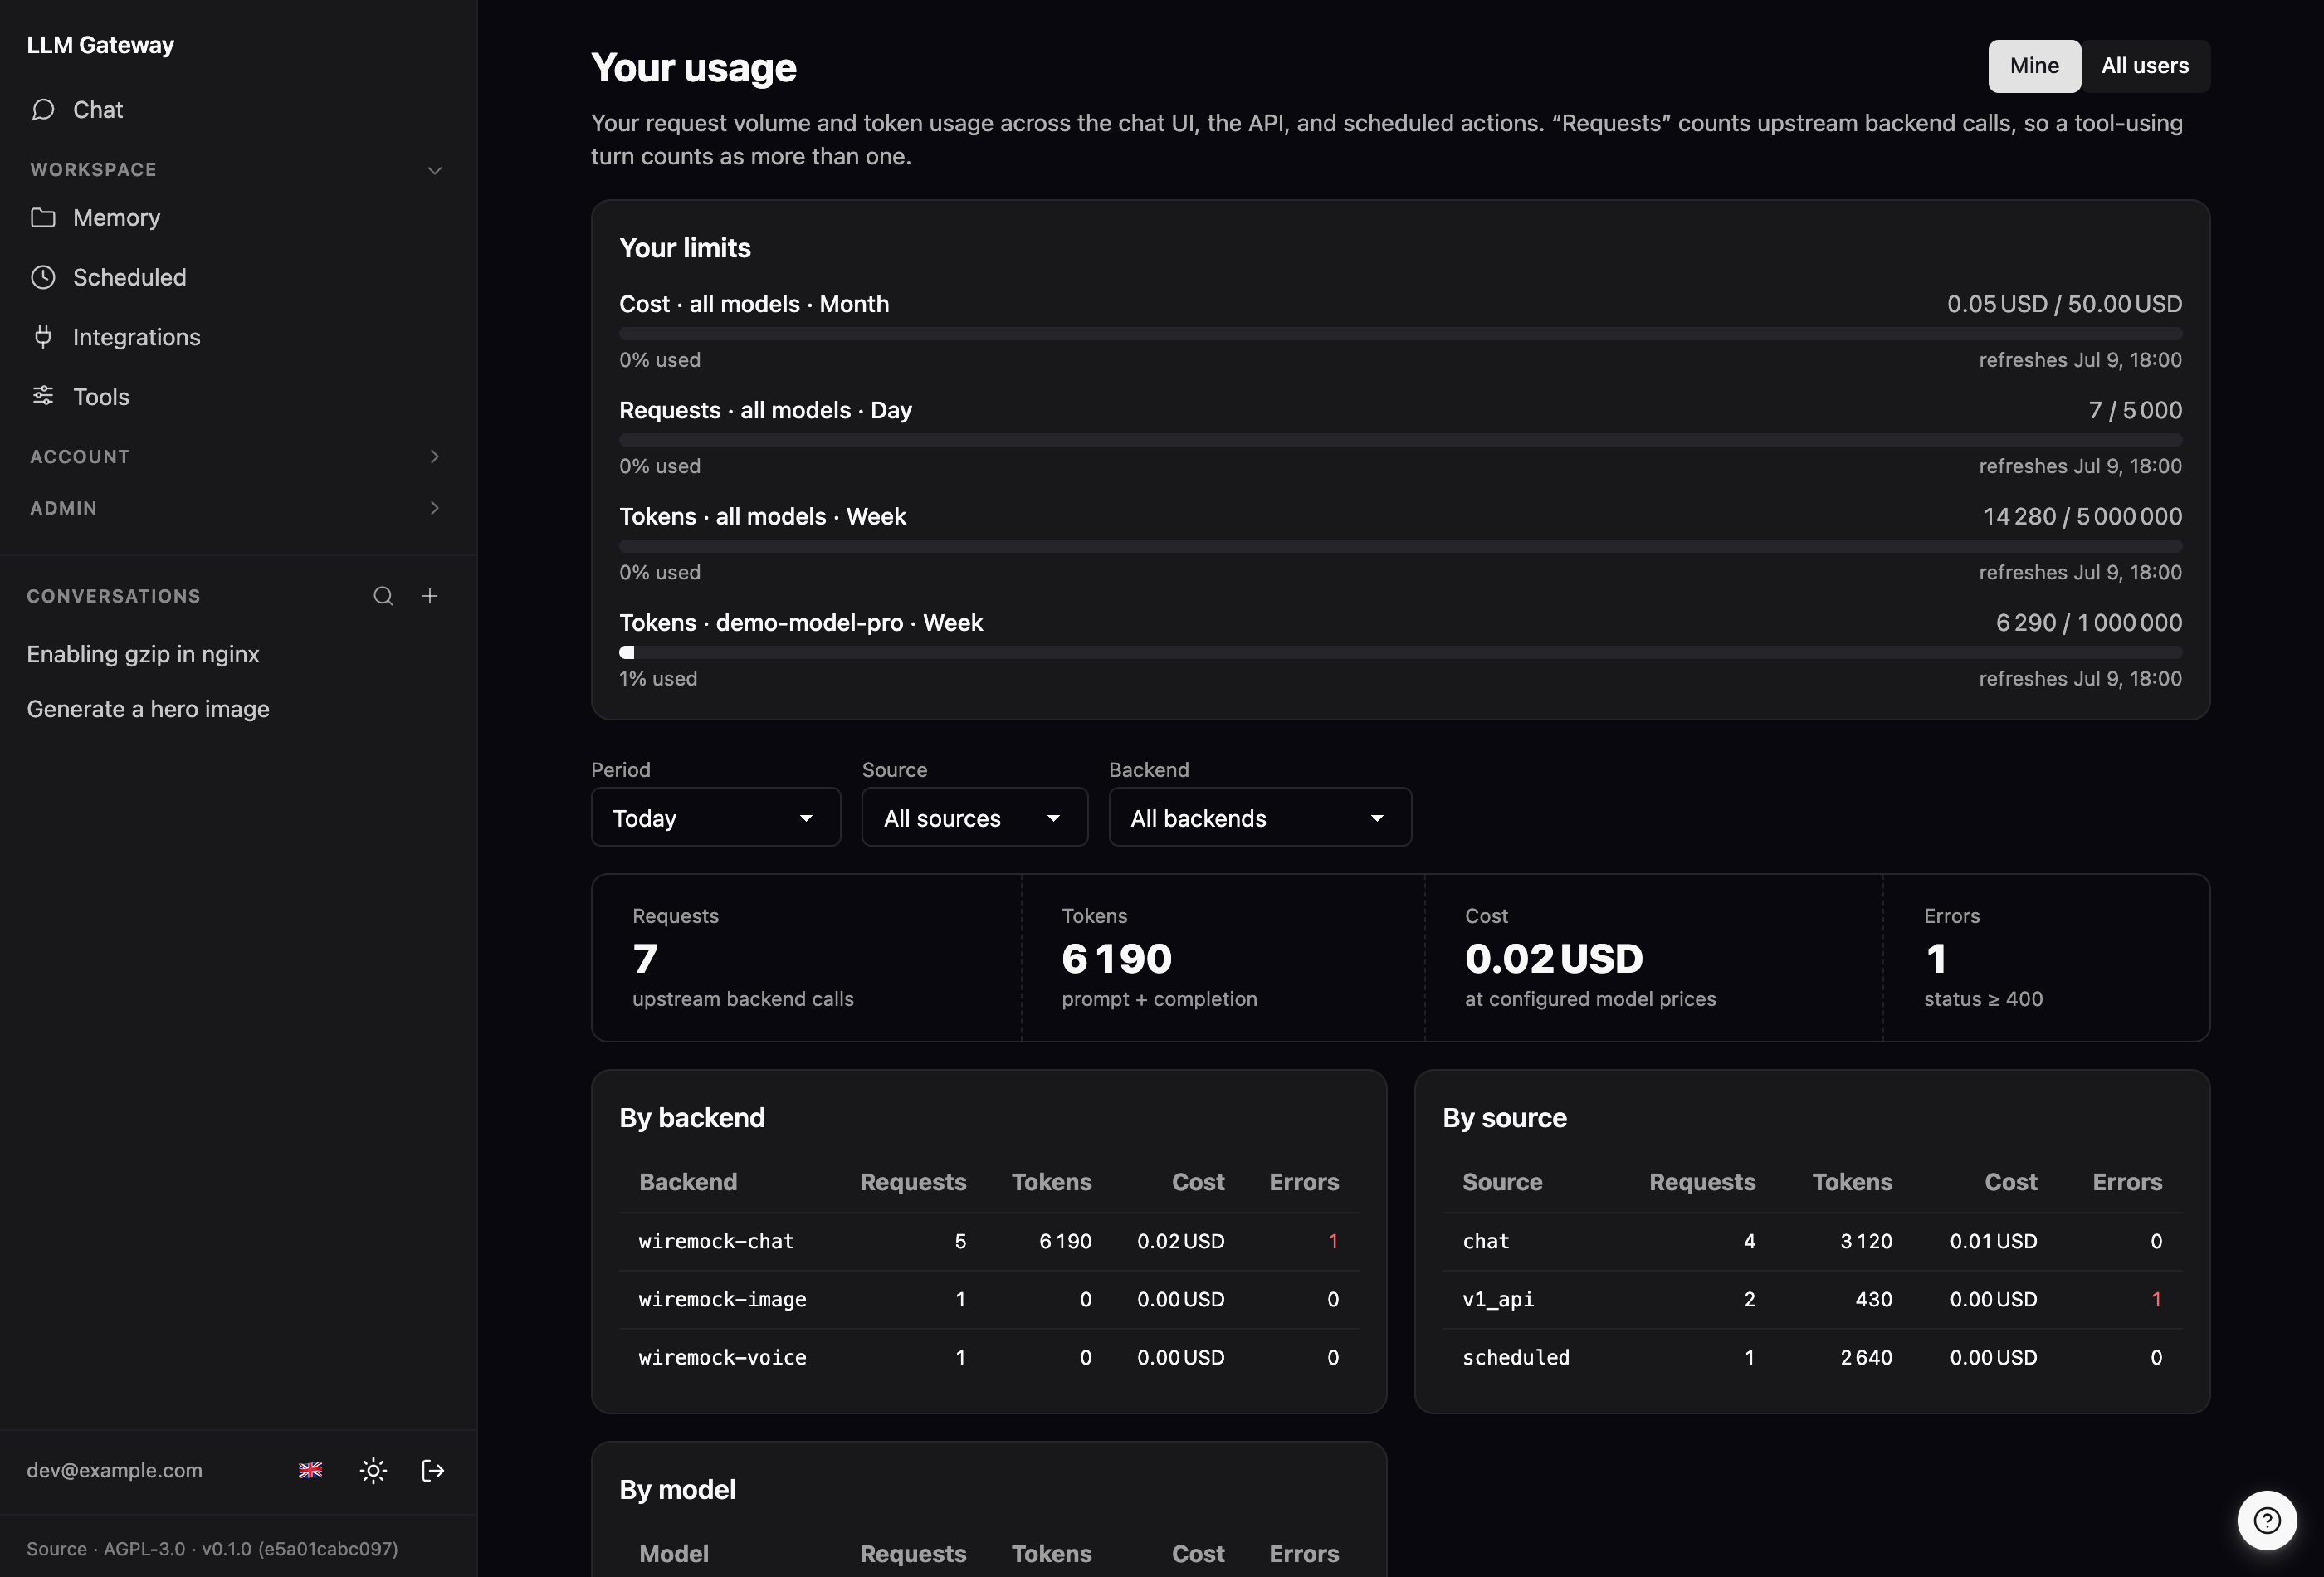Start a new conversation with the plus icon
The image size is (2324, 1577).
coord(430,596)
